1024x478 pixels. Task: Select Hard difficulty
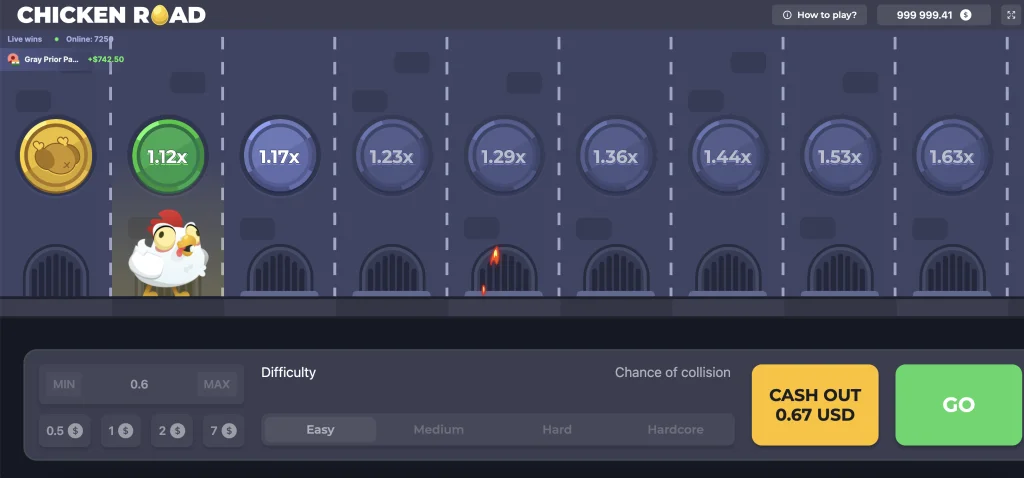point(557,430)
